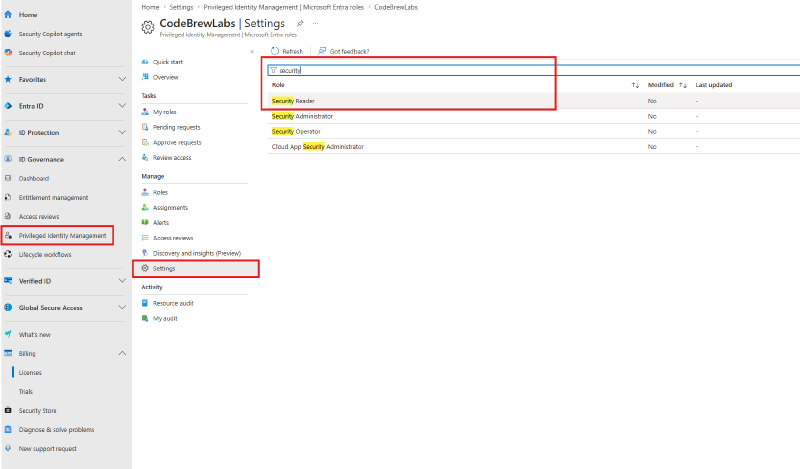This screenshot has width=800, height=469.
Task: Click the Home breadcrumb link
Action: pos(150,7)
